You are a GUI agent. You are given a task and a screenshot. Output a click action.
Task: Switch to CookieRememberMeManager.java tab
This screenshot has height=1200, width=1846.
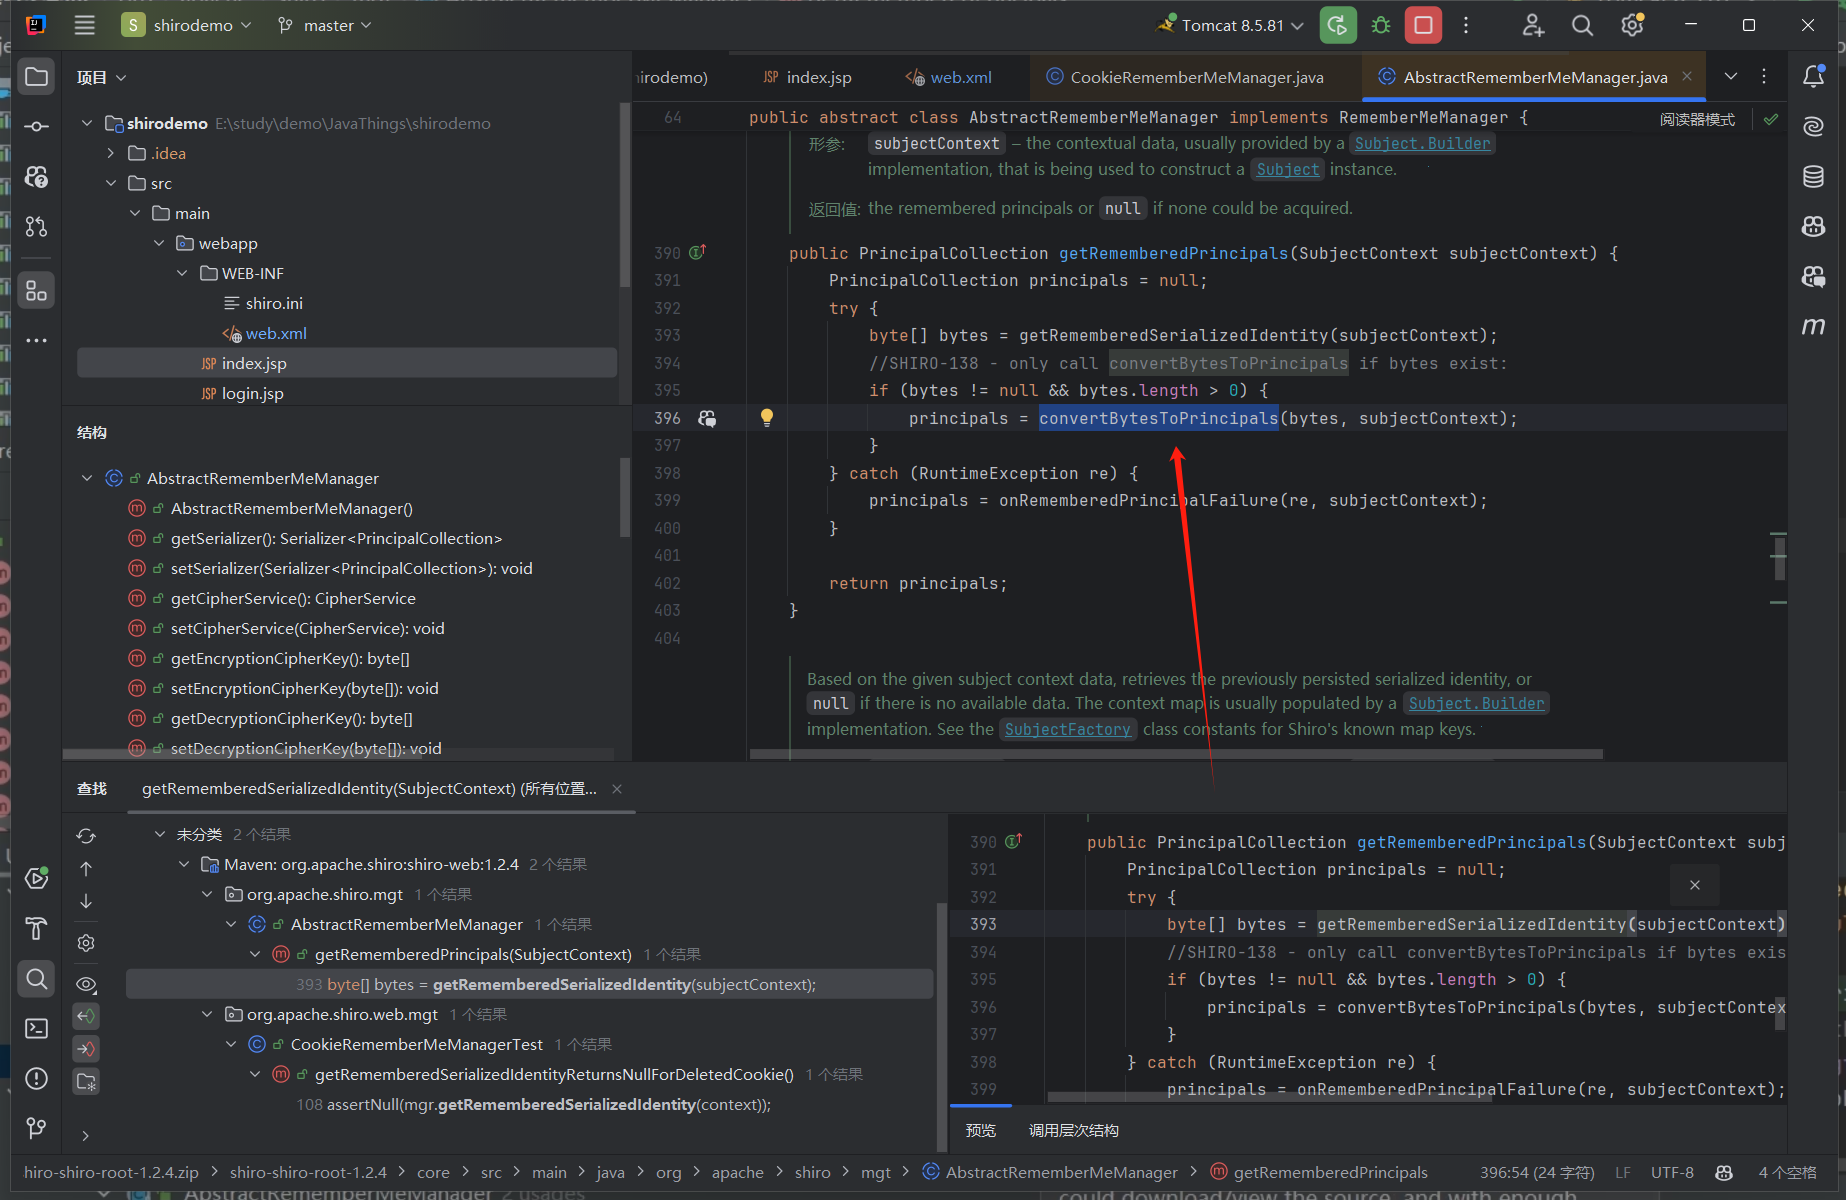1185,77
